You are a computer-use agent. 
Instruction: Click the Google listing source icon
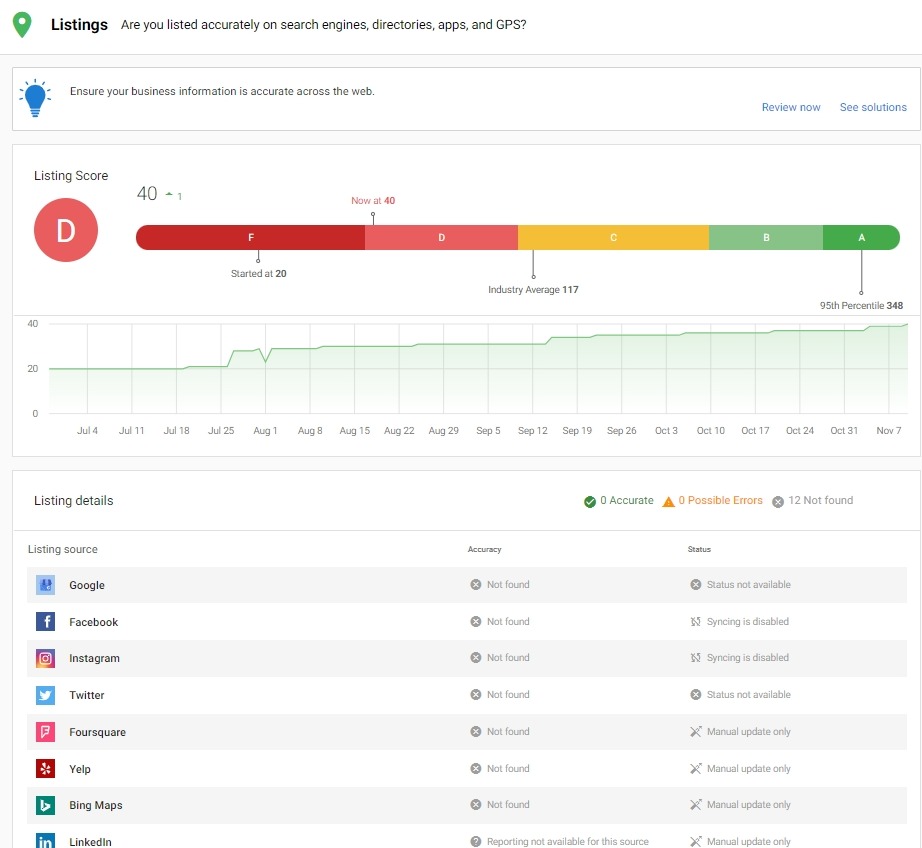coord(45,585)
